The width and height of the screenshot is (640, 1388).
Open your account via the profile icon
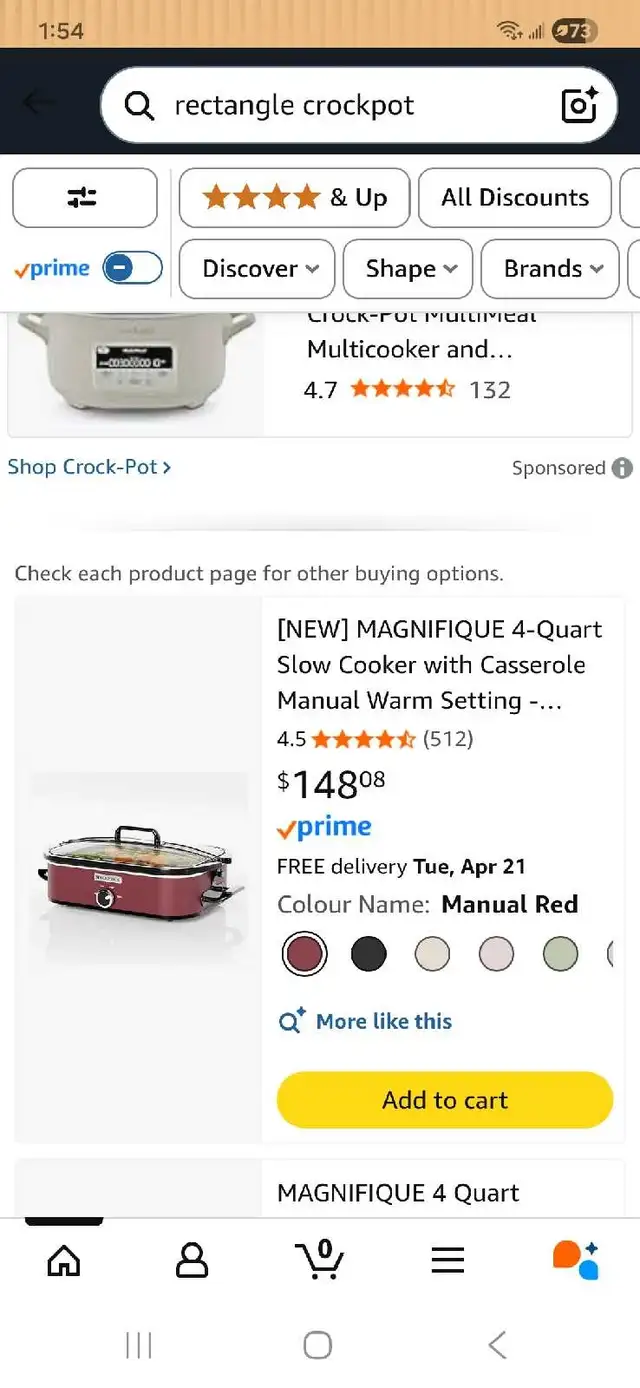pos(191,1260)
